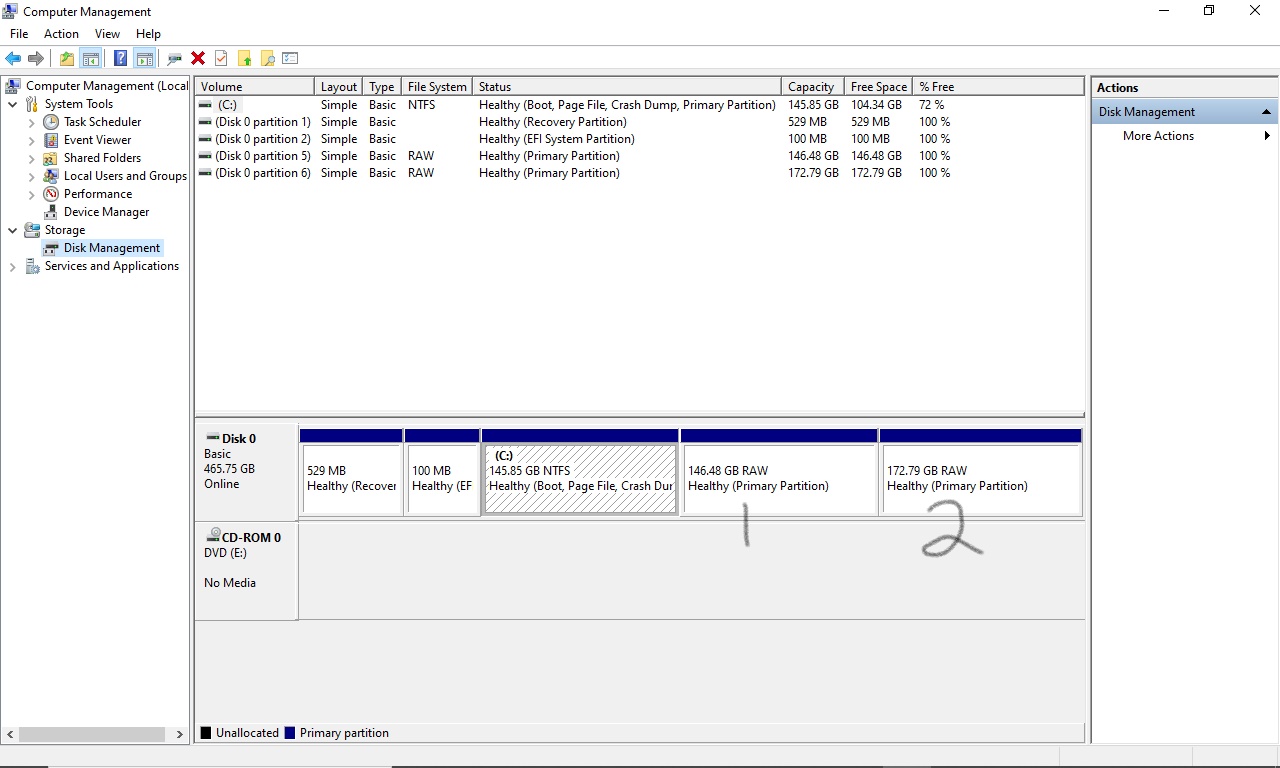Open the Help menu
This screenshot has height=768, width=1280.
coord(148,34)
